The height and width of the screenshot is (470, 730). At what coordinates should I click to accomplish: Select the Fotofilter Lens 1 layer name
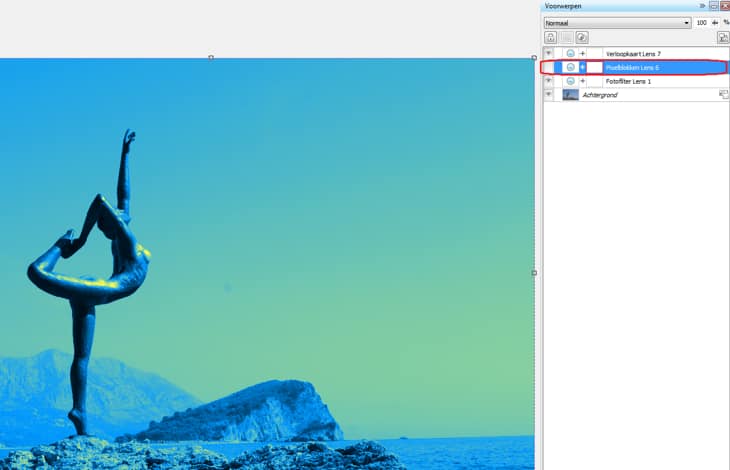(628, 81)
